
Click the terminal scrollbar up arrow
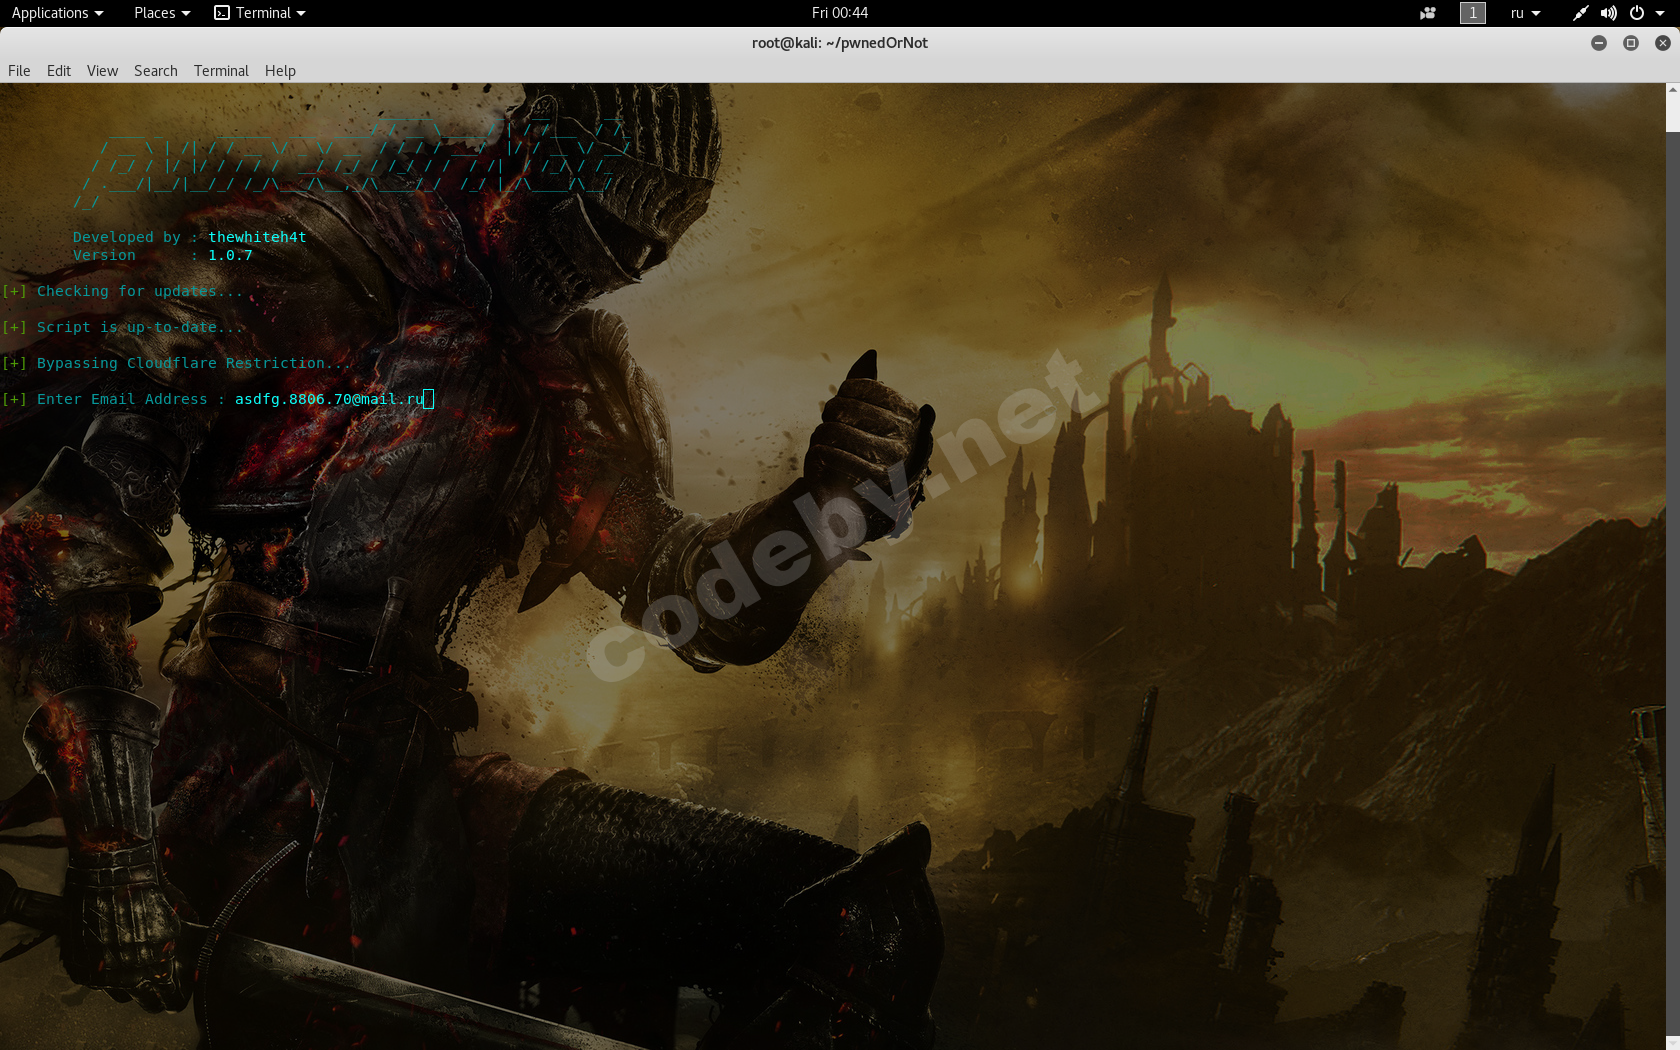point(1672,90)
